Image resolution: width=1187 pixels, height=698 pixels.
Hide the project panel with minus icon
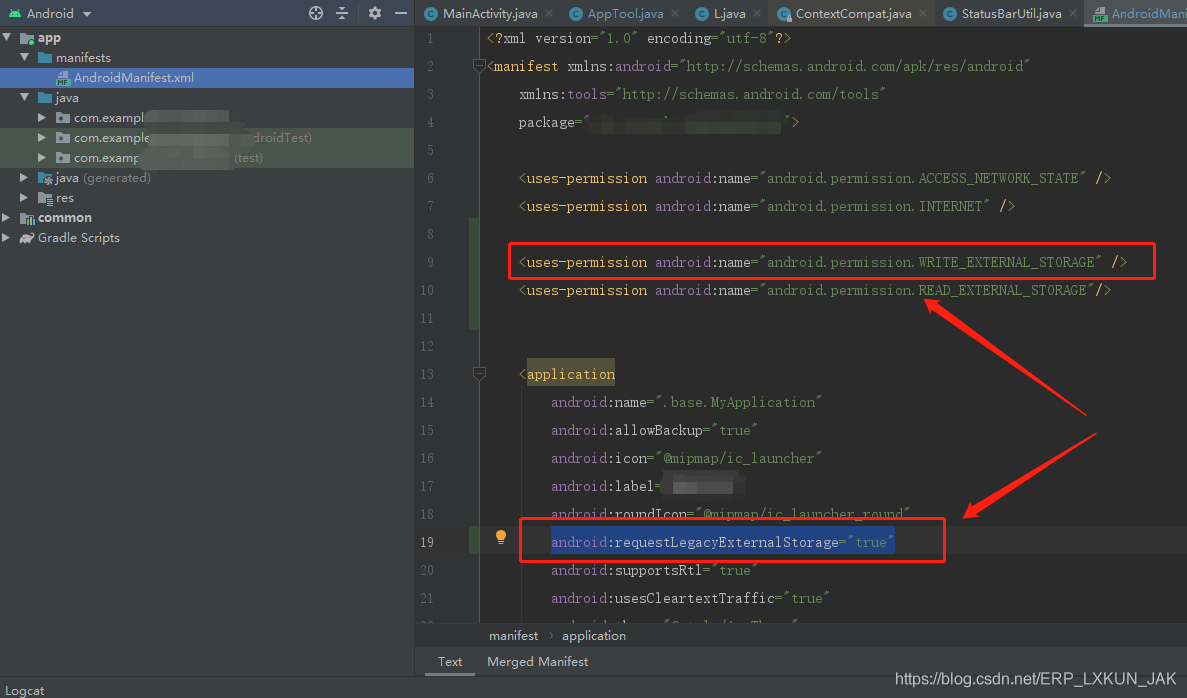(400, 13)
